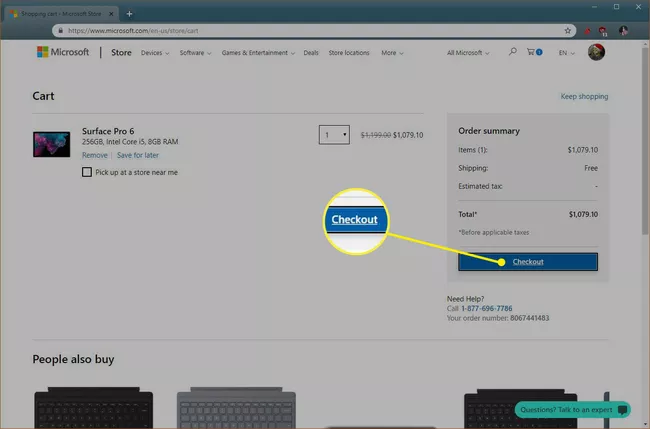This screenshot has height=429, width=650.
Task: Open a new browser tab
Action: (129, 14)
